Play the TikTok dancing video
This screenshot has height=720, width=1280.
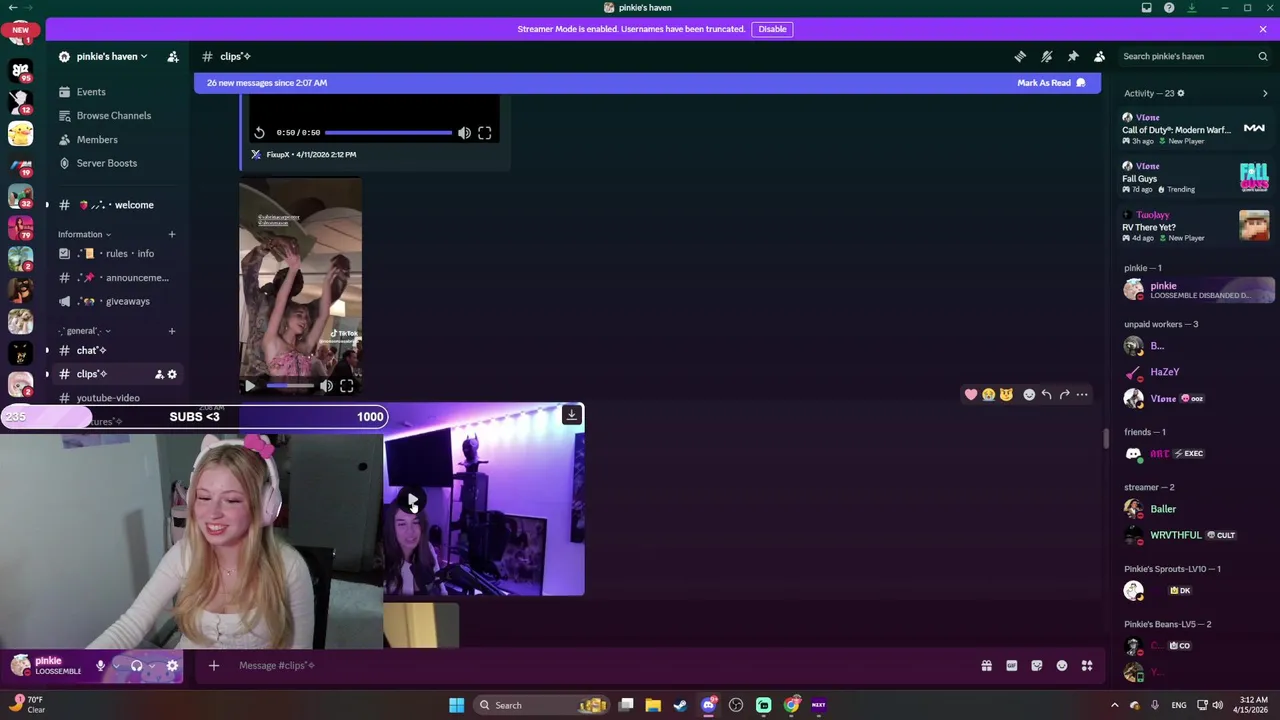coord(250,386)
